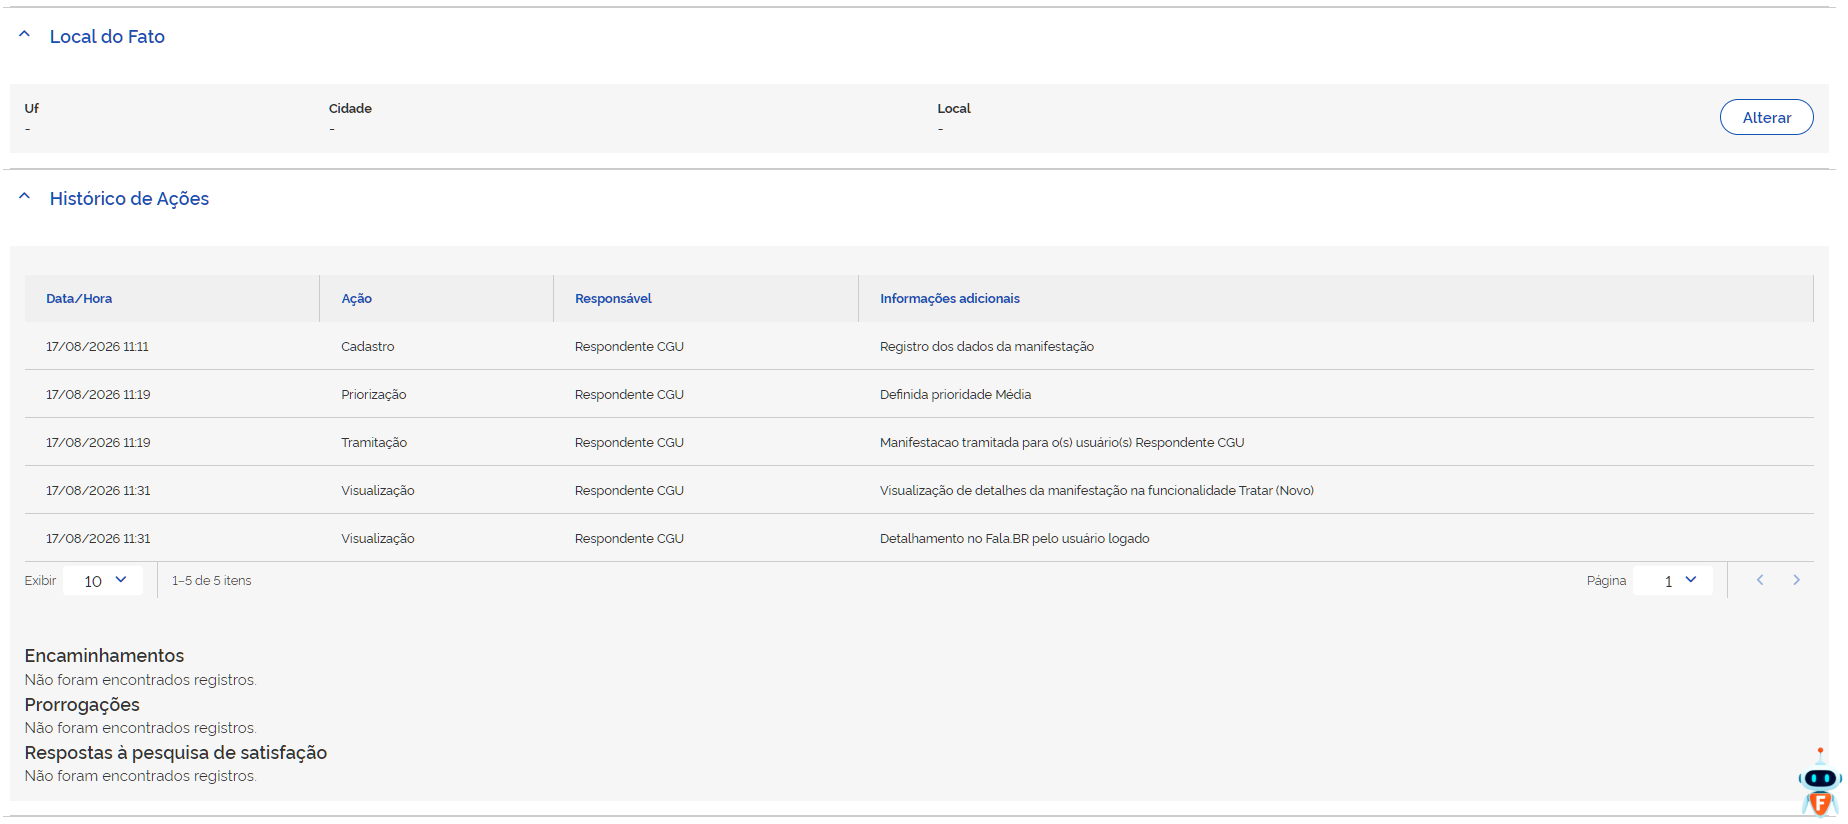Select the Tratar (Novo) visualização row
This screenshot has width=1848, height=824.
pos(919,490)
